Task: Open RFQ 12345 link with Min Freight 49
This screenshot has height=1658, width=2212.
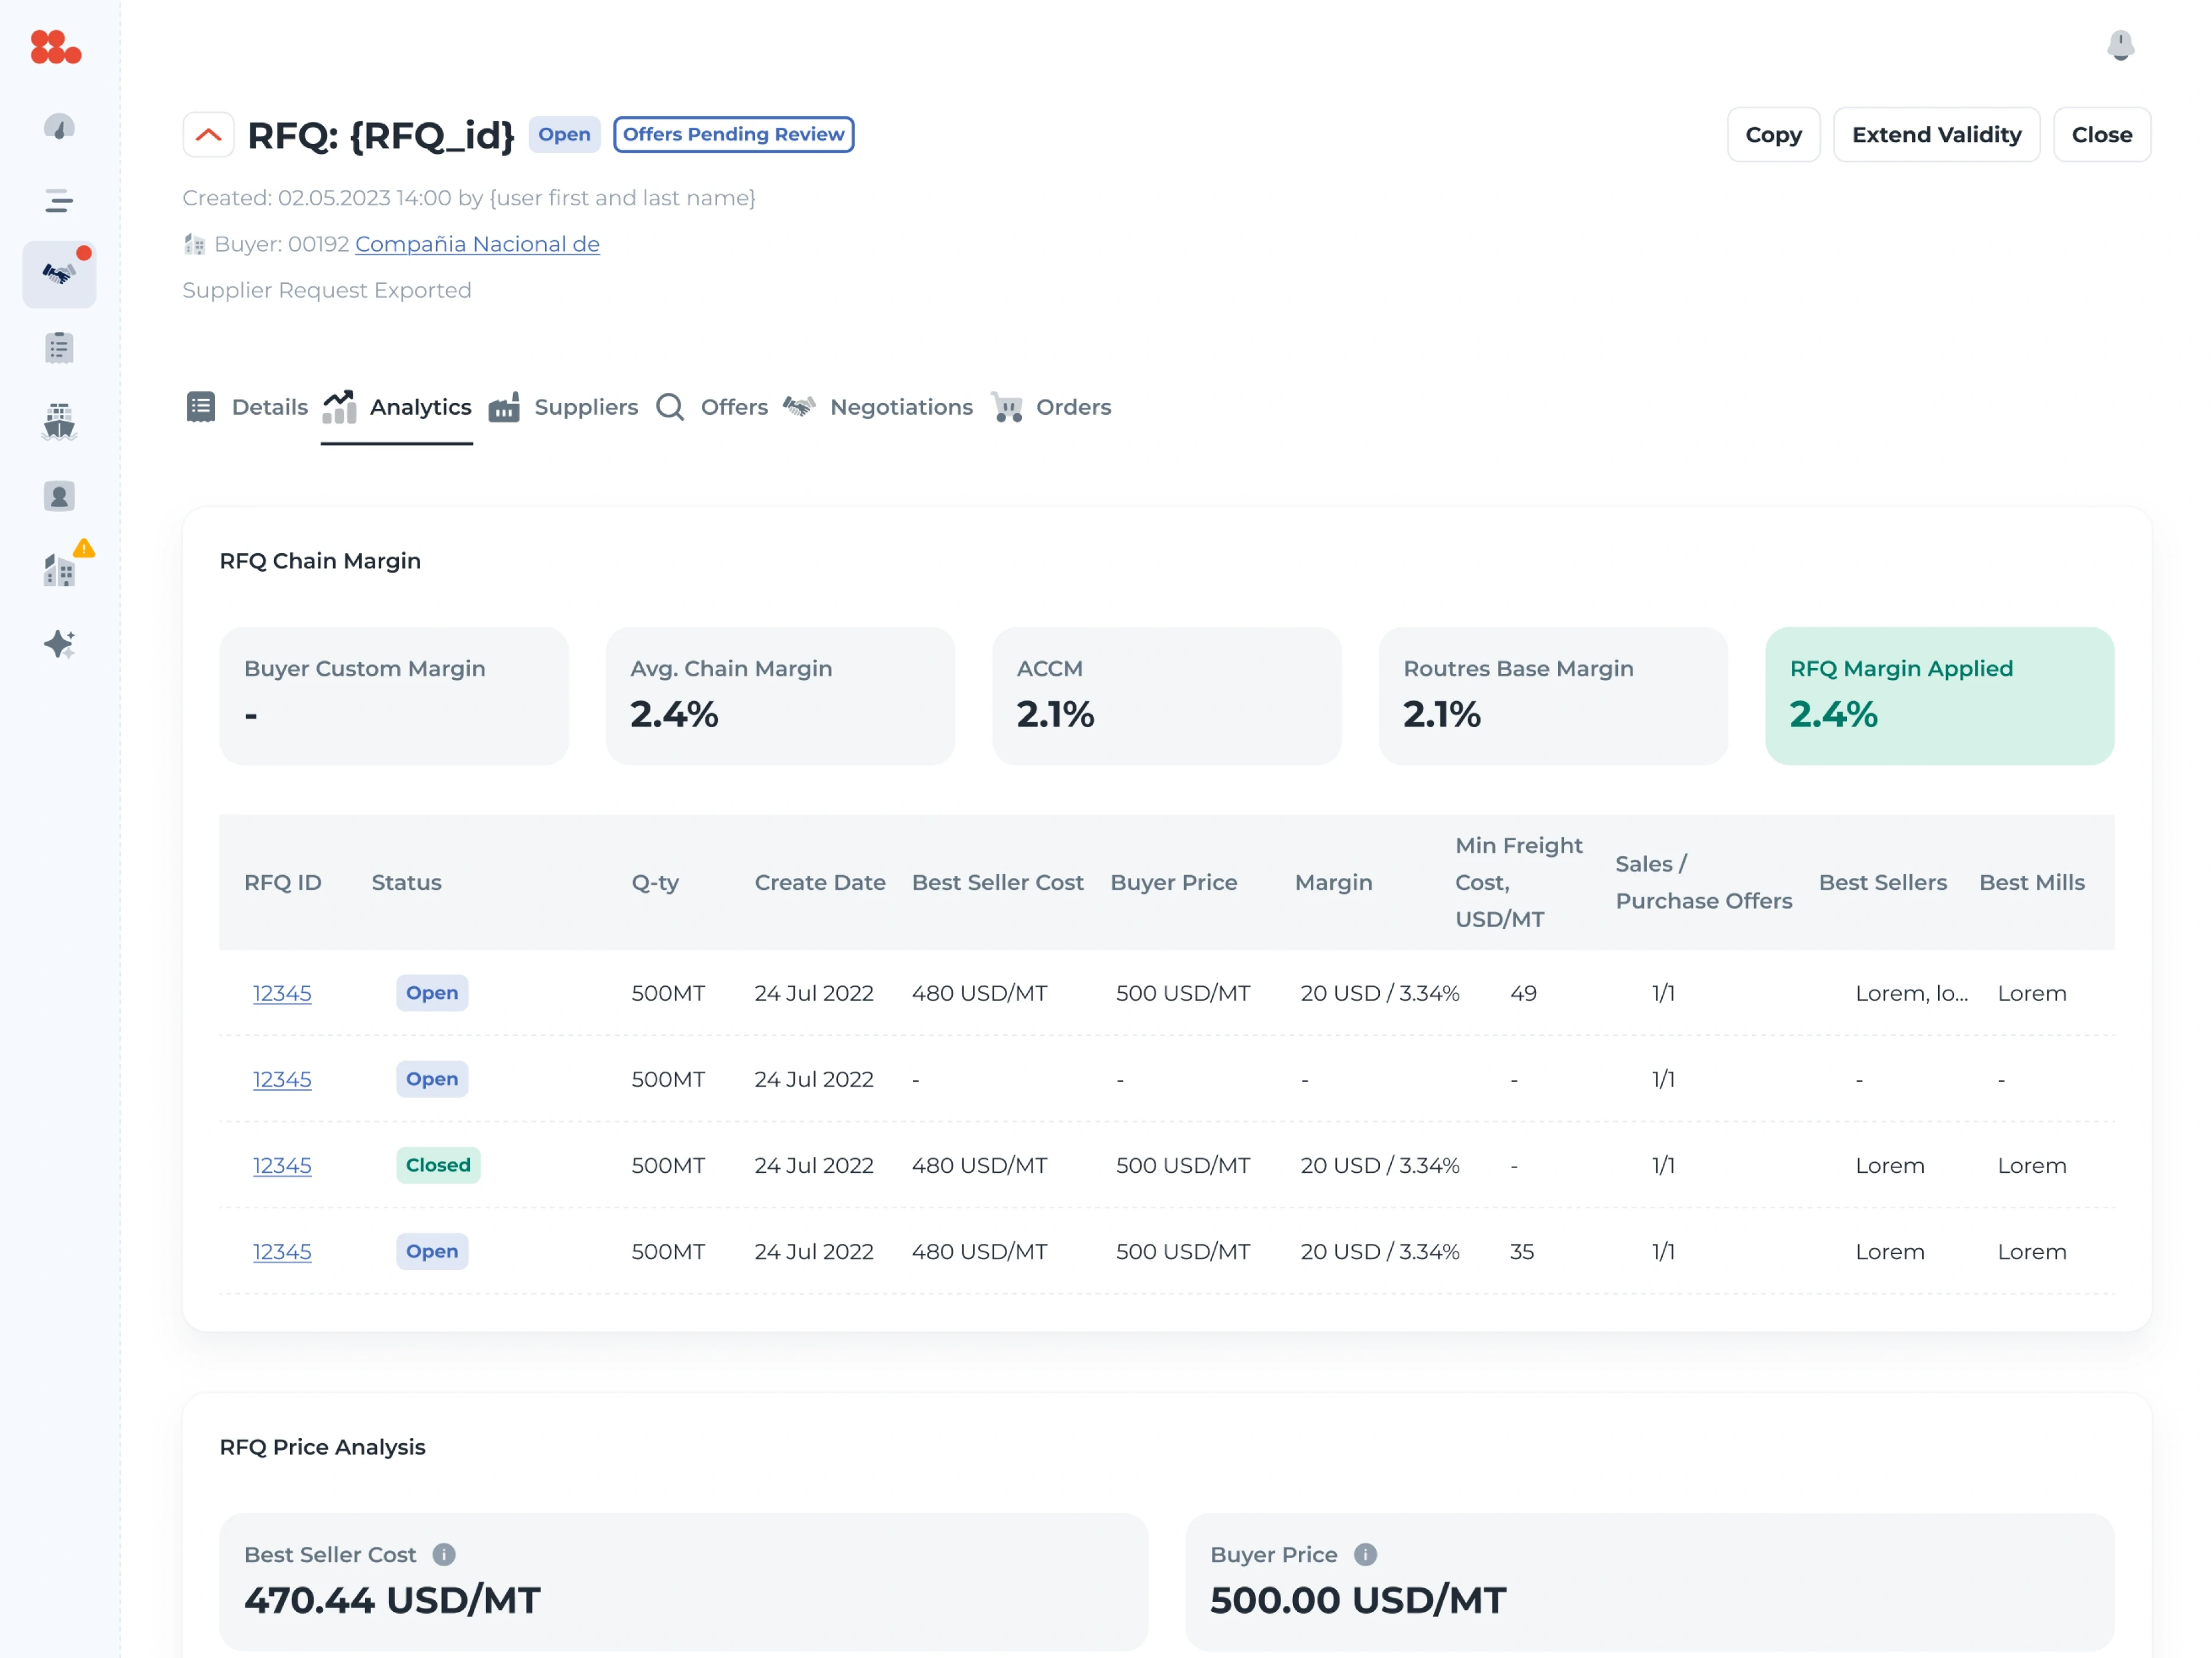Action: 282,993
